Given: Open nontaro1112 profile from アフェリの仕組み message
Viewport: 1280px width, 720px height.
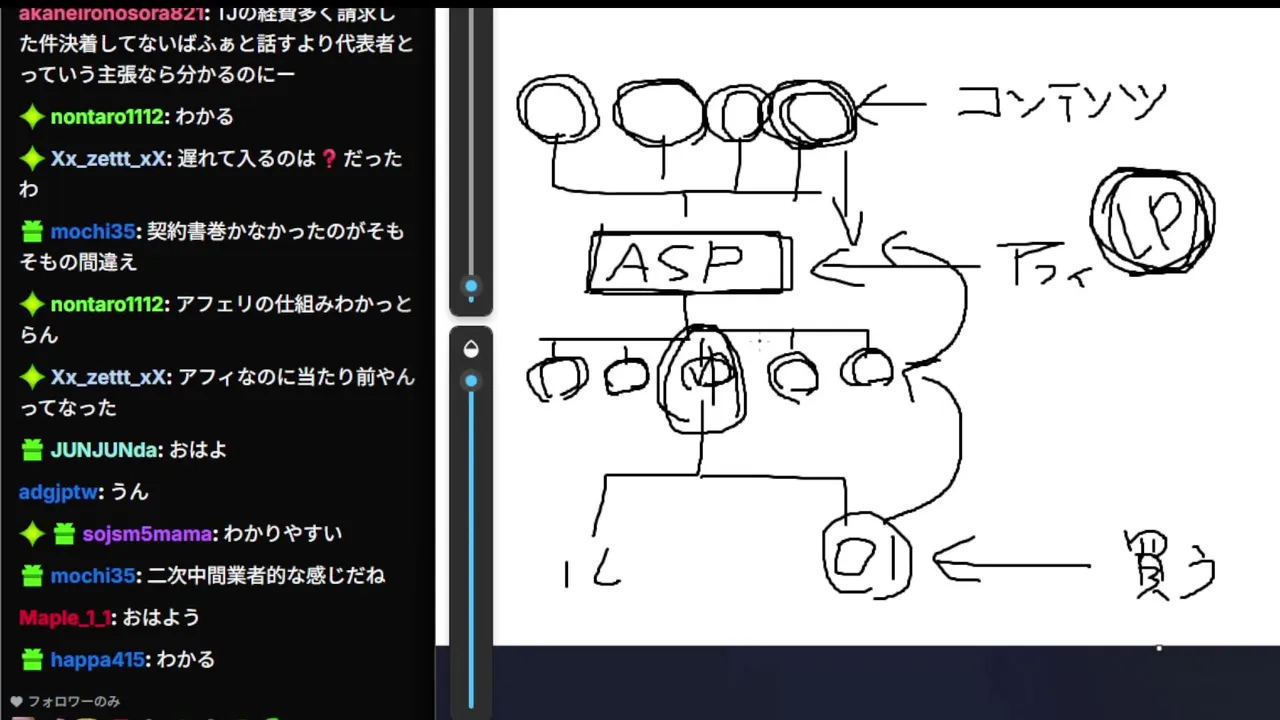Looking at the screenshot, I should [107, 304].
